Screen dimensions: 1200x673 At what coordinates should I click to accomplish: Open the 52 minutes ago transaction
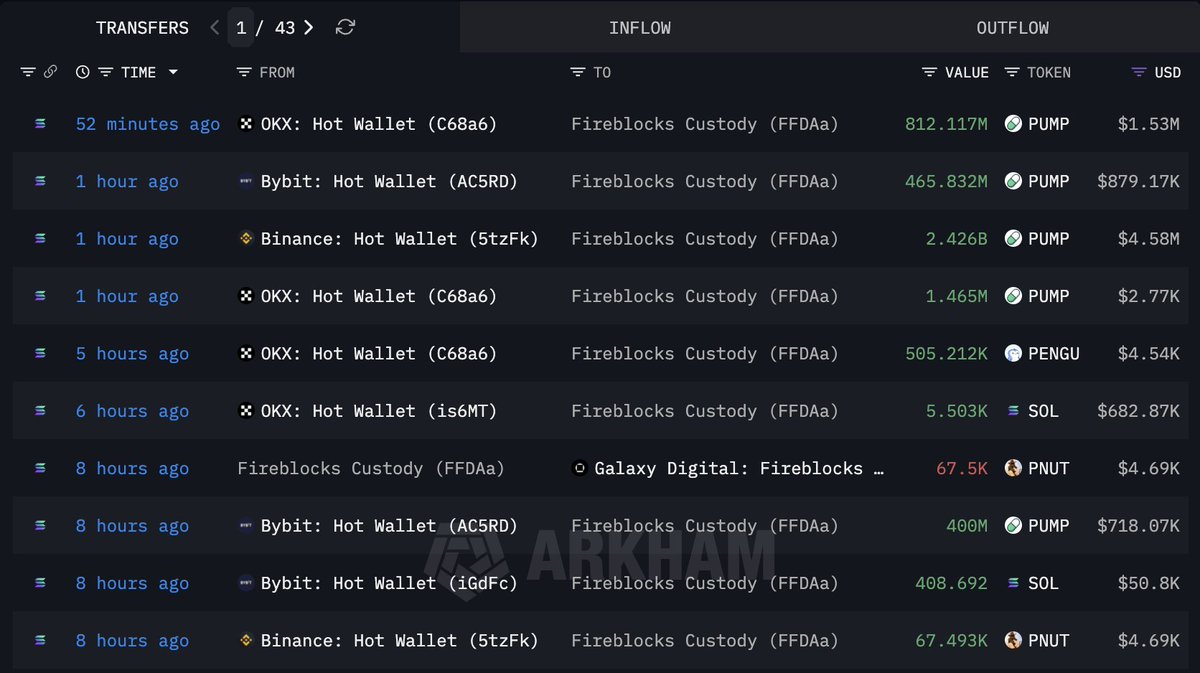click(148, 124)
